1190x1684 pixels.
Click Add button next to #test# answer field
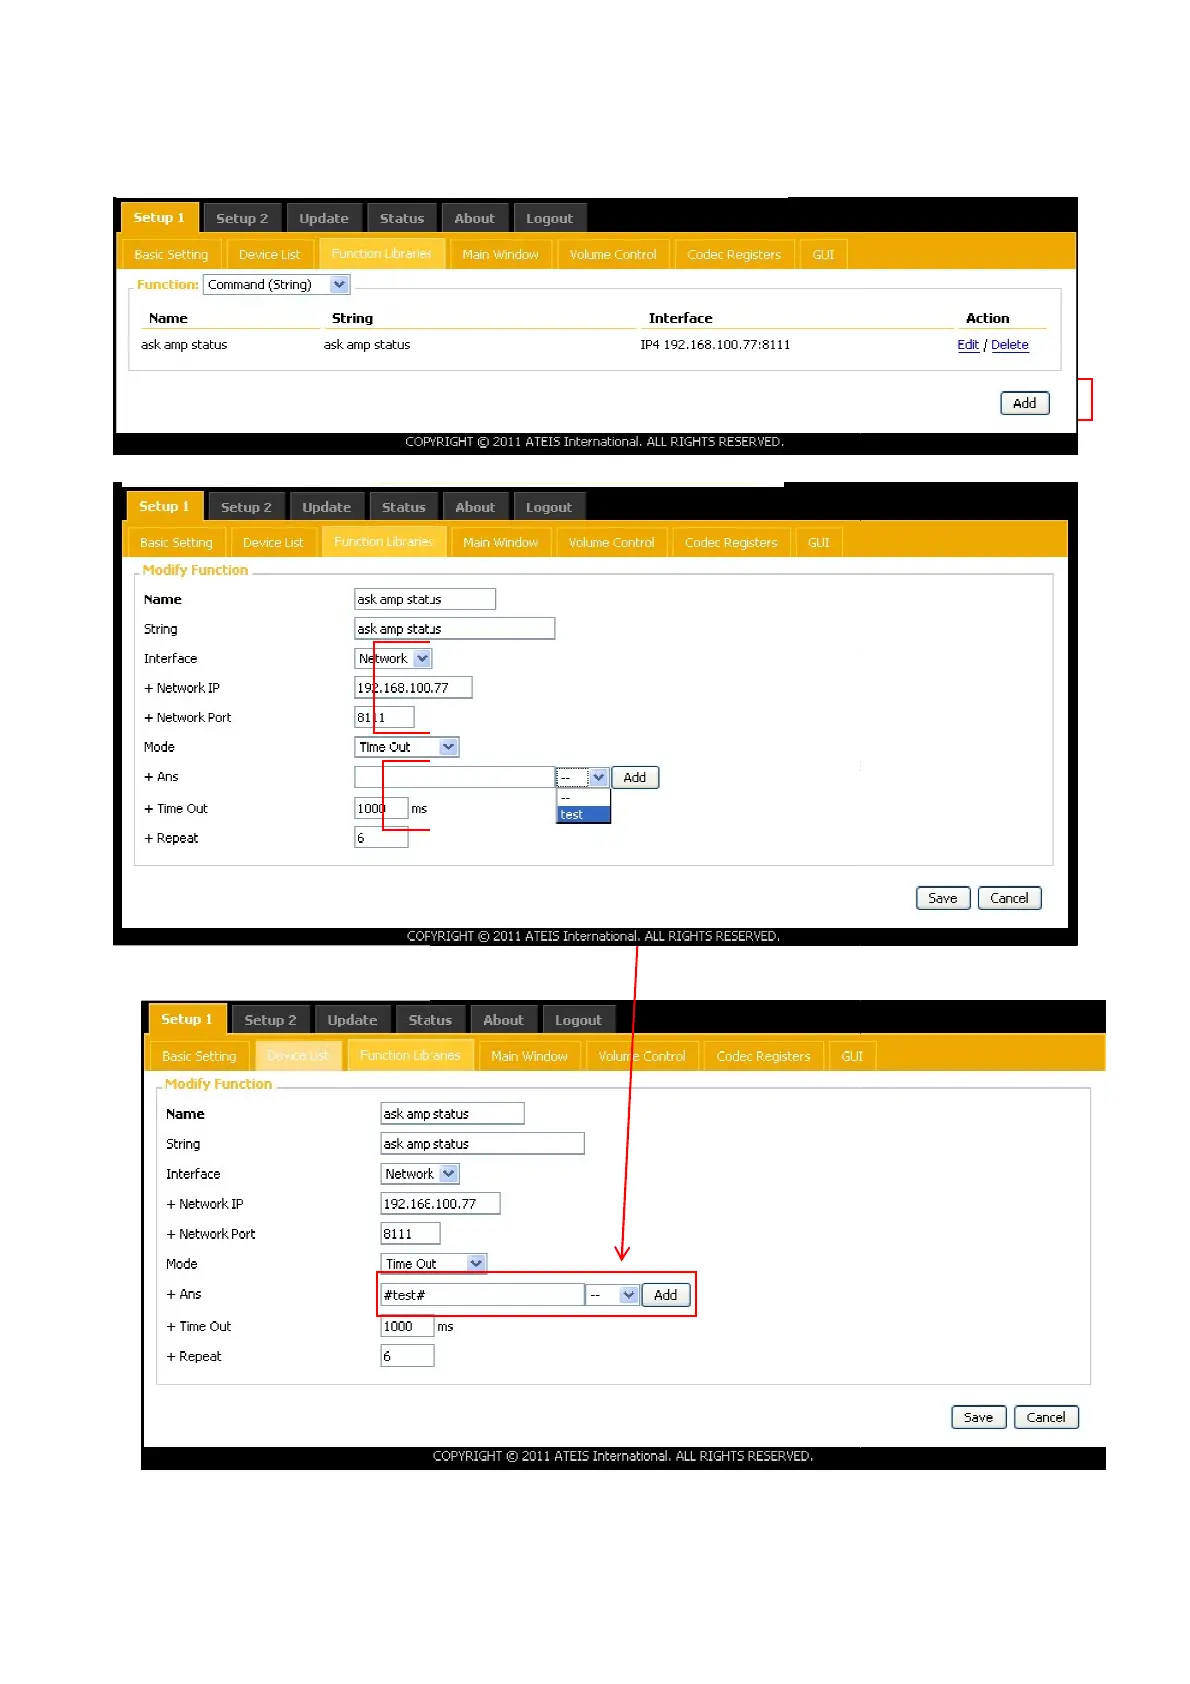(x=665, y=1295)
